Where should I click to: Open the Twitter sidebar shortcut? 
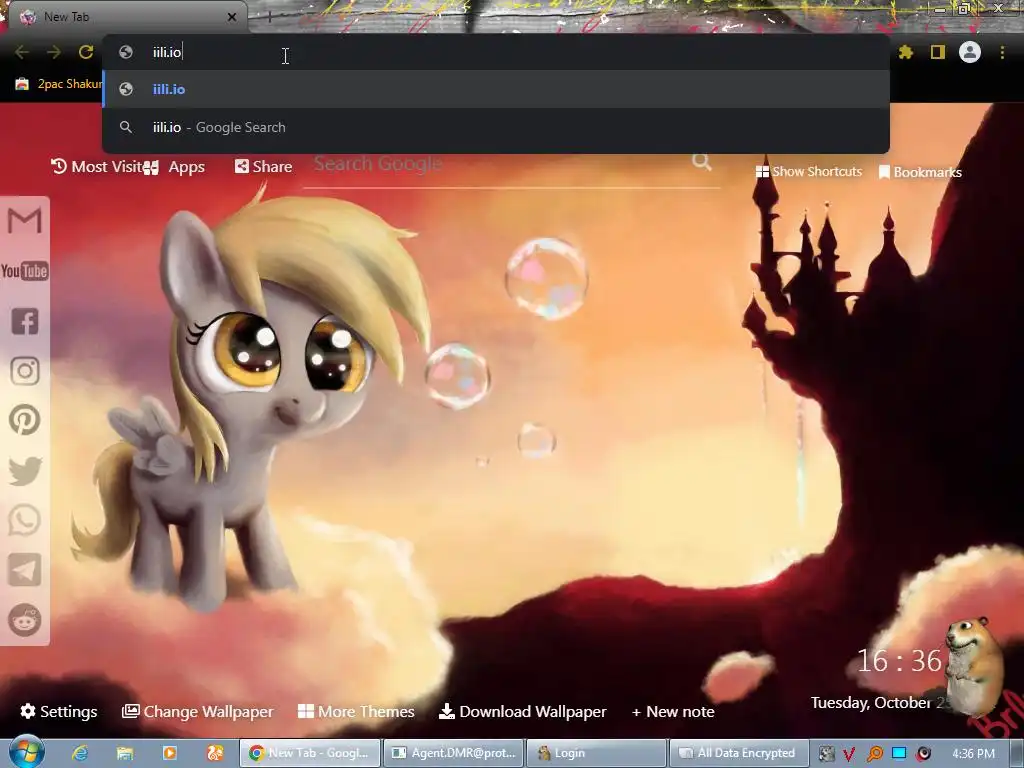click(x=25, y=471)
